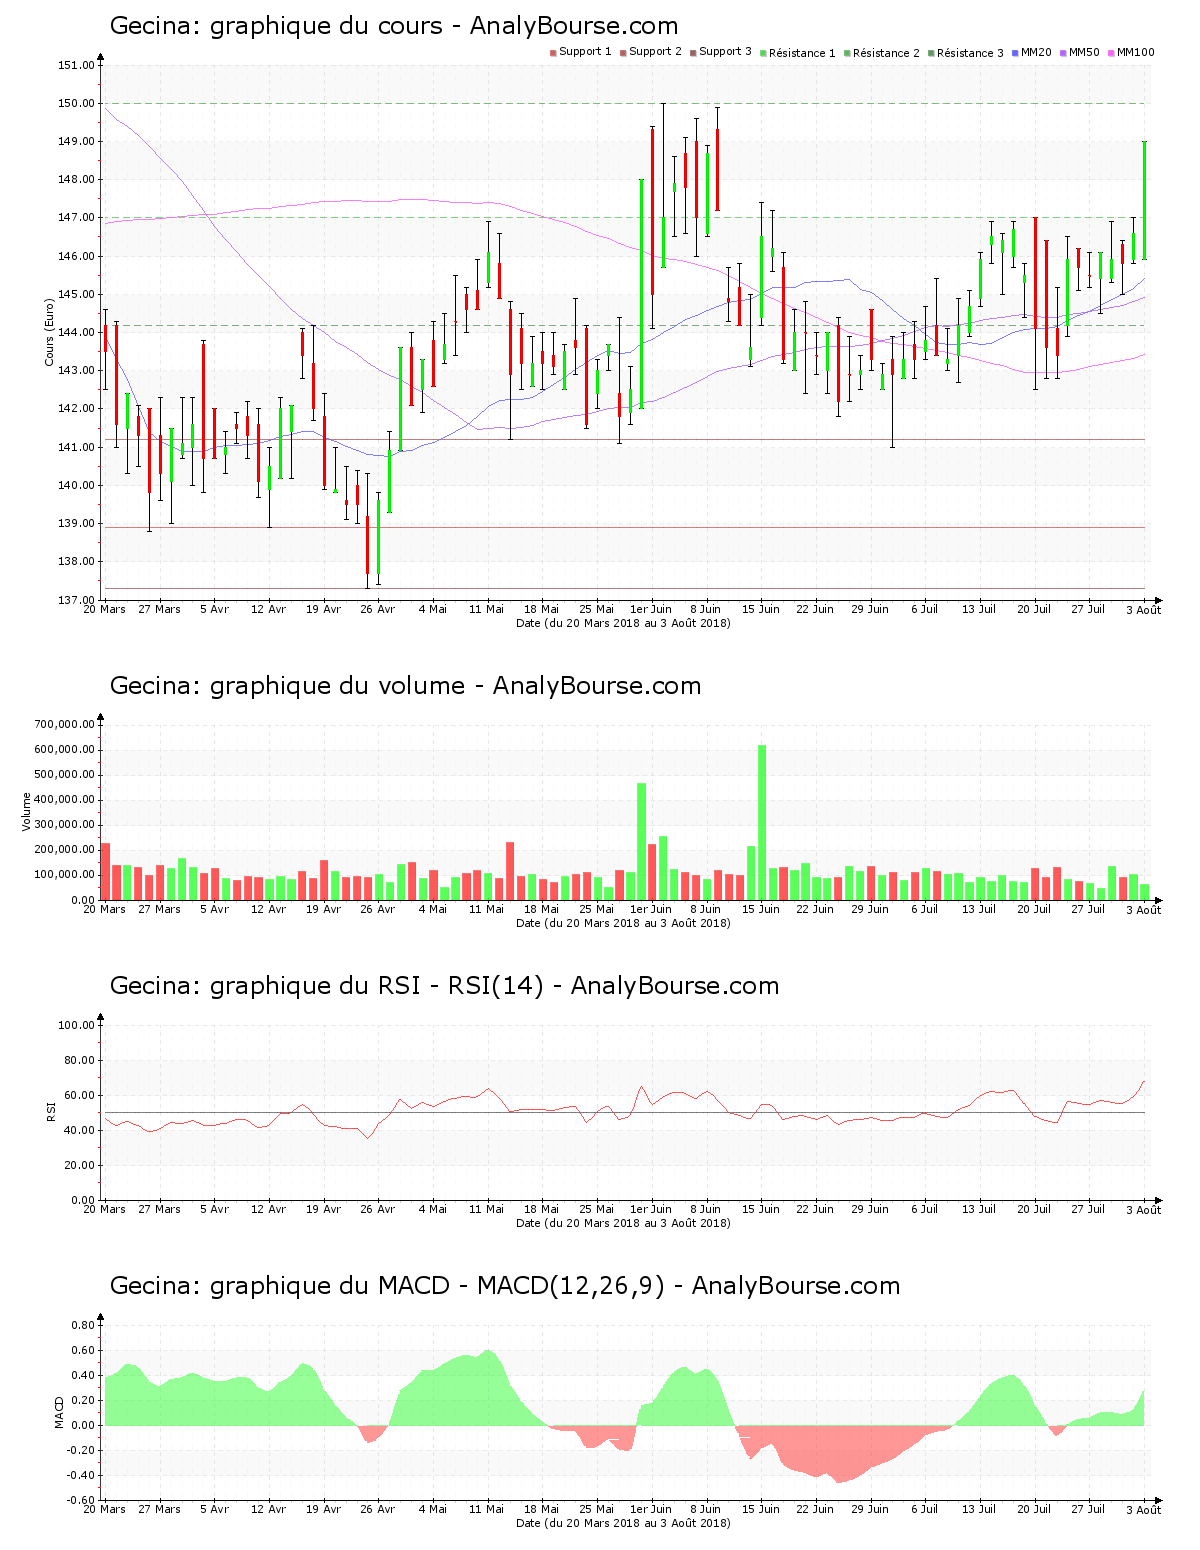Screen dimensions: 1200x1550
Task: Click '15 Juin' date under volume chart
Action: [x=761, y=909]
